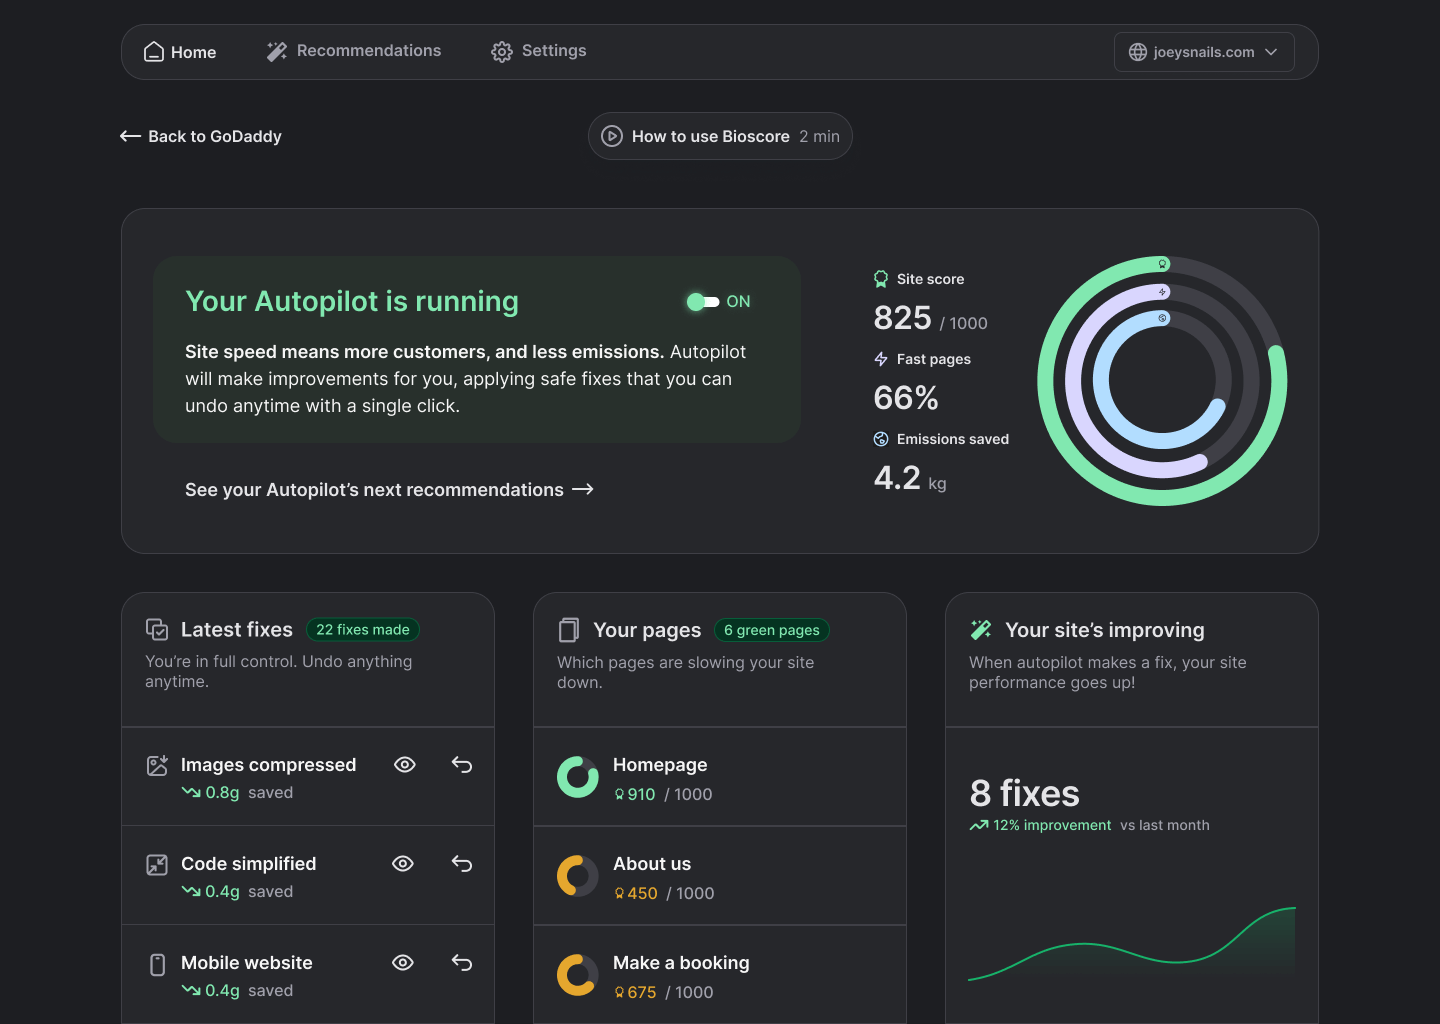Go Back to GoDaddy
Screen dimensions: 1440x1024
pos(201,136)
